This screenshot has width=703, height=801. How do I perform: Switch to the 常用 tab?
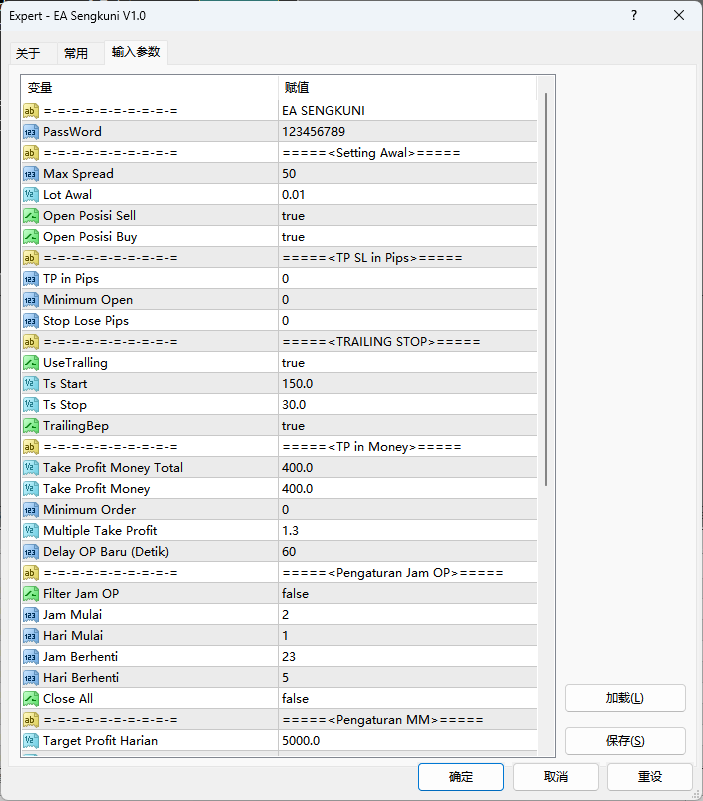pos(75,54)
